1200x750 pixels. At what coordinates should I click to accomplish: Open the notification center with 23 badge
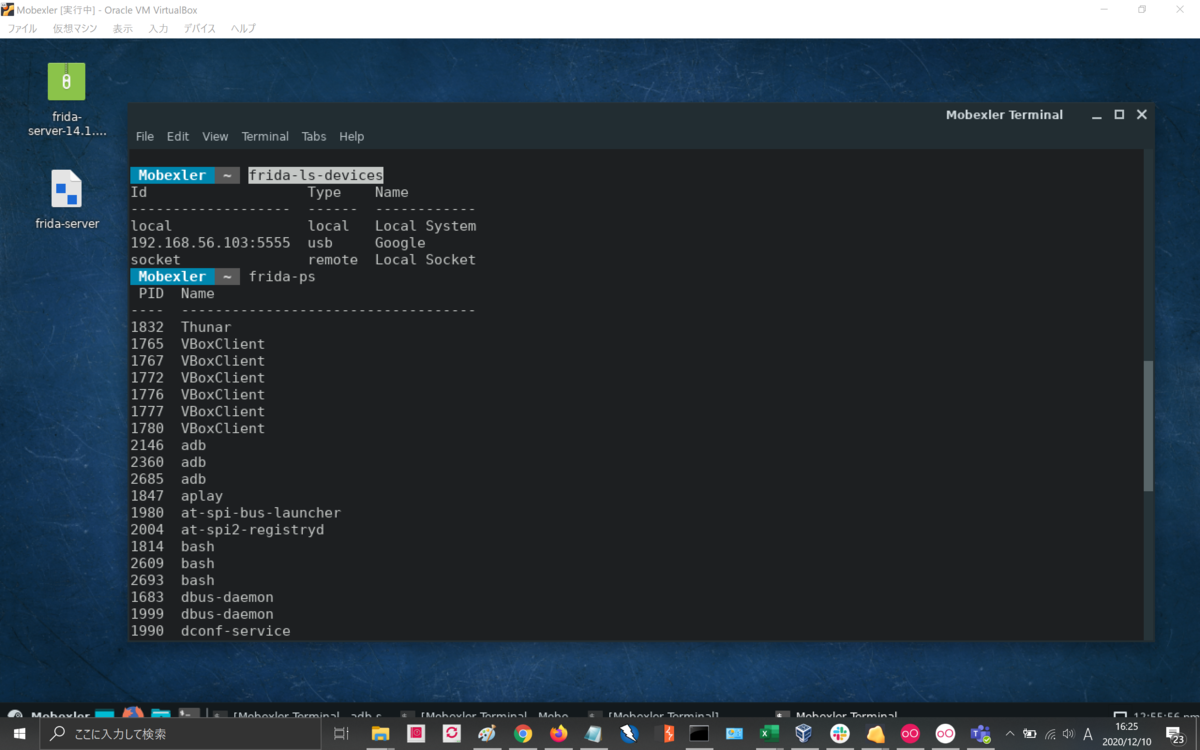[x=1177, y=735]
